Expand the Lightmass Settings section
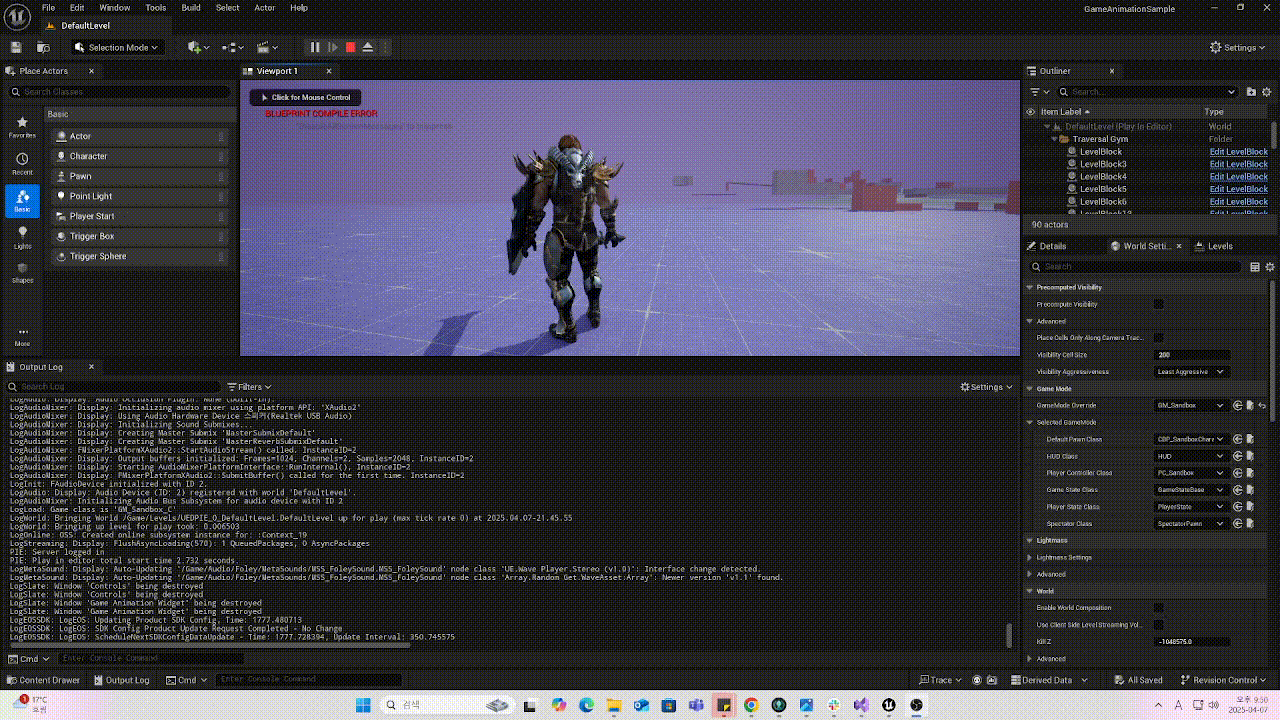The width and height of the screenshot is (1280, 720). [1031, 557]
